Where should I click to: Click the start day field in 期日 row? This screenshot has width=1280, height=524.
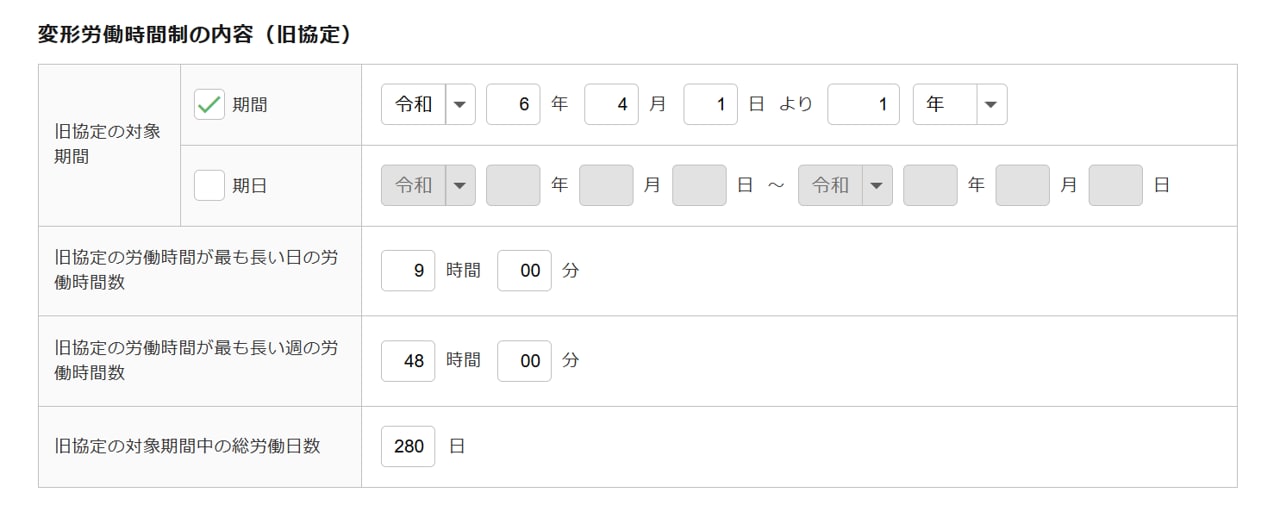699,186
